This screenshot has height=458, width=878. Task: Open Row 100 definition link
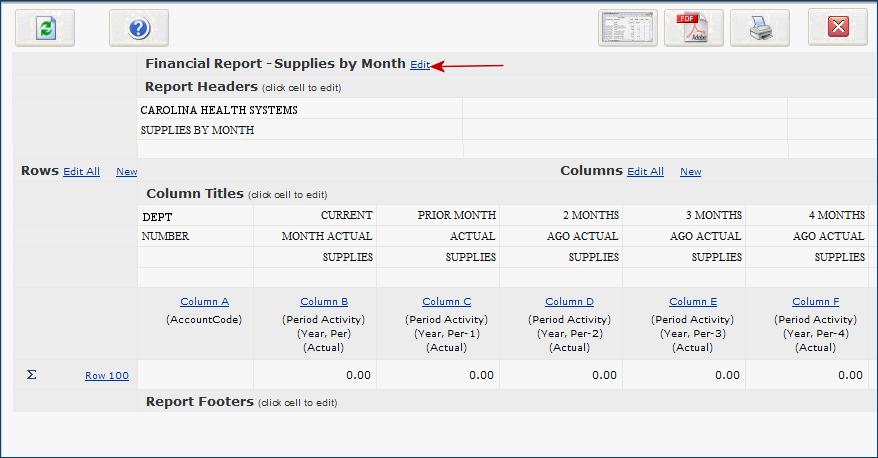pyautogui.click(x=106, y=376)
